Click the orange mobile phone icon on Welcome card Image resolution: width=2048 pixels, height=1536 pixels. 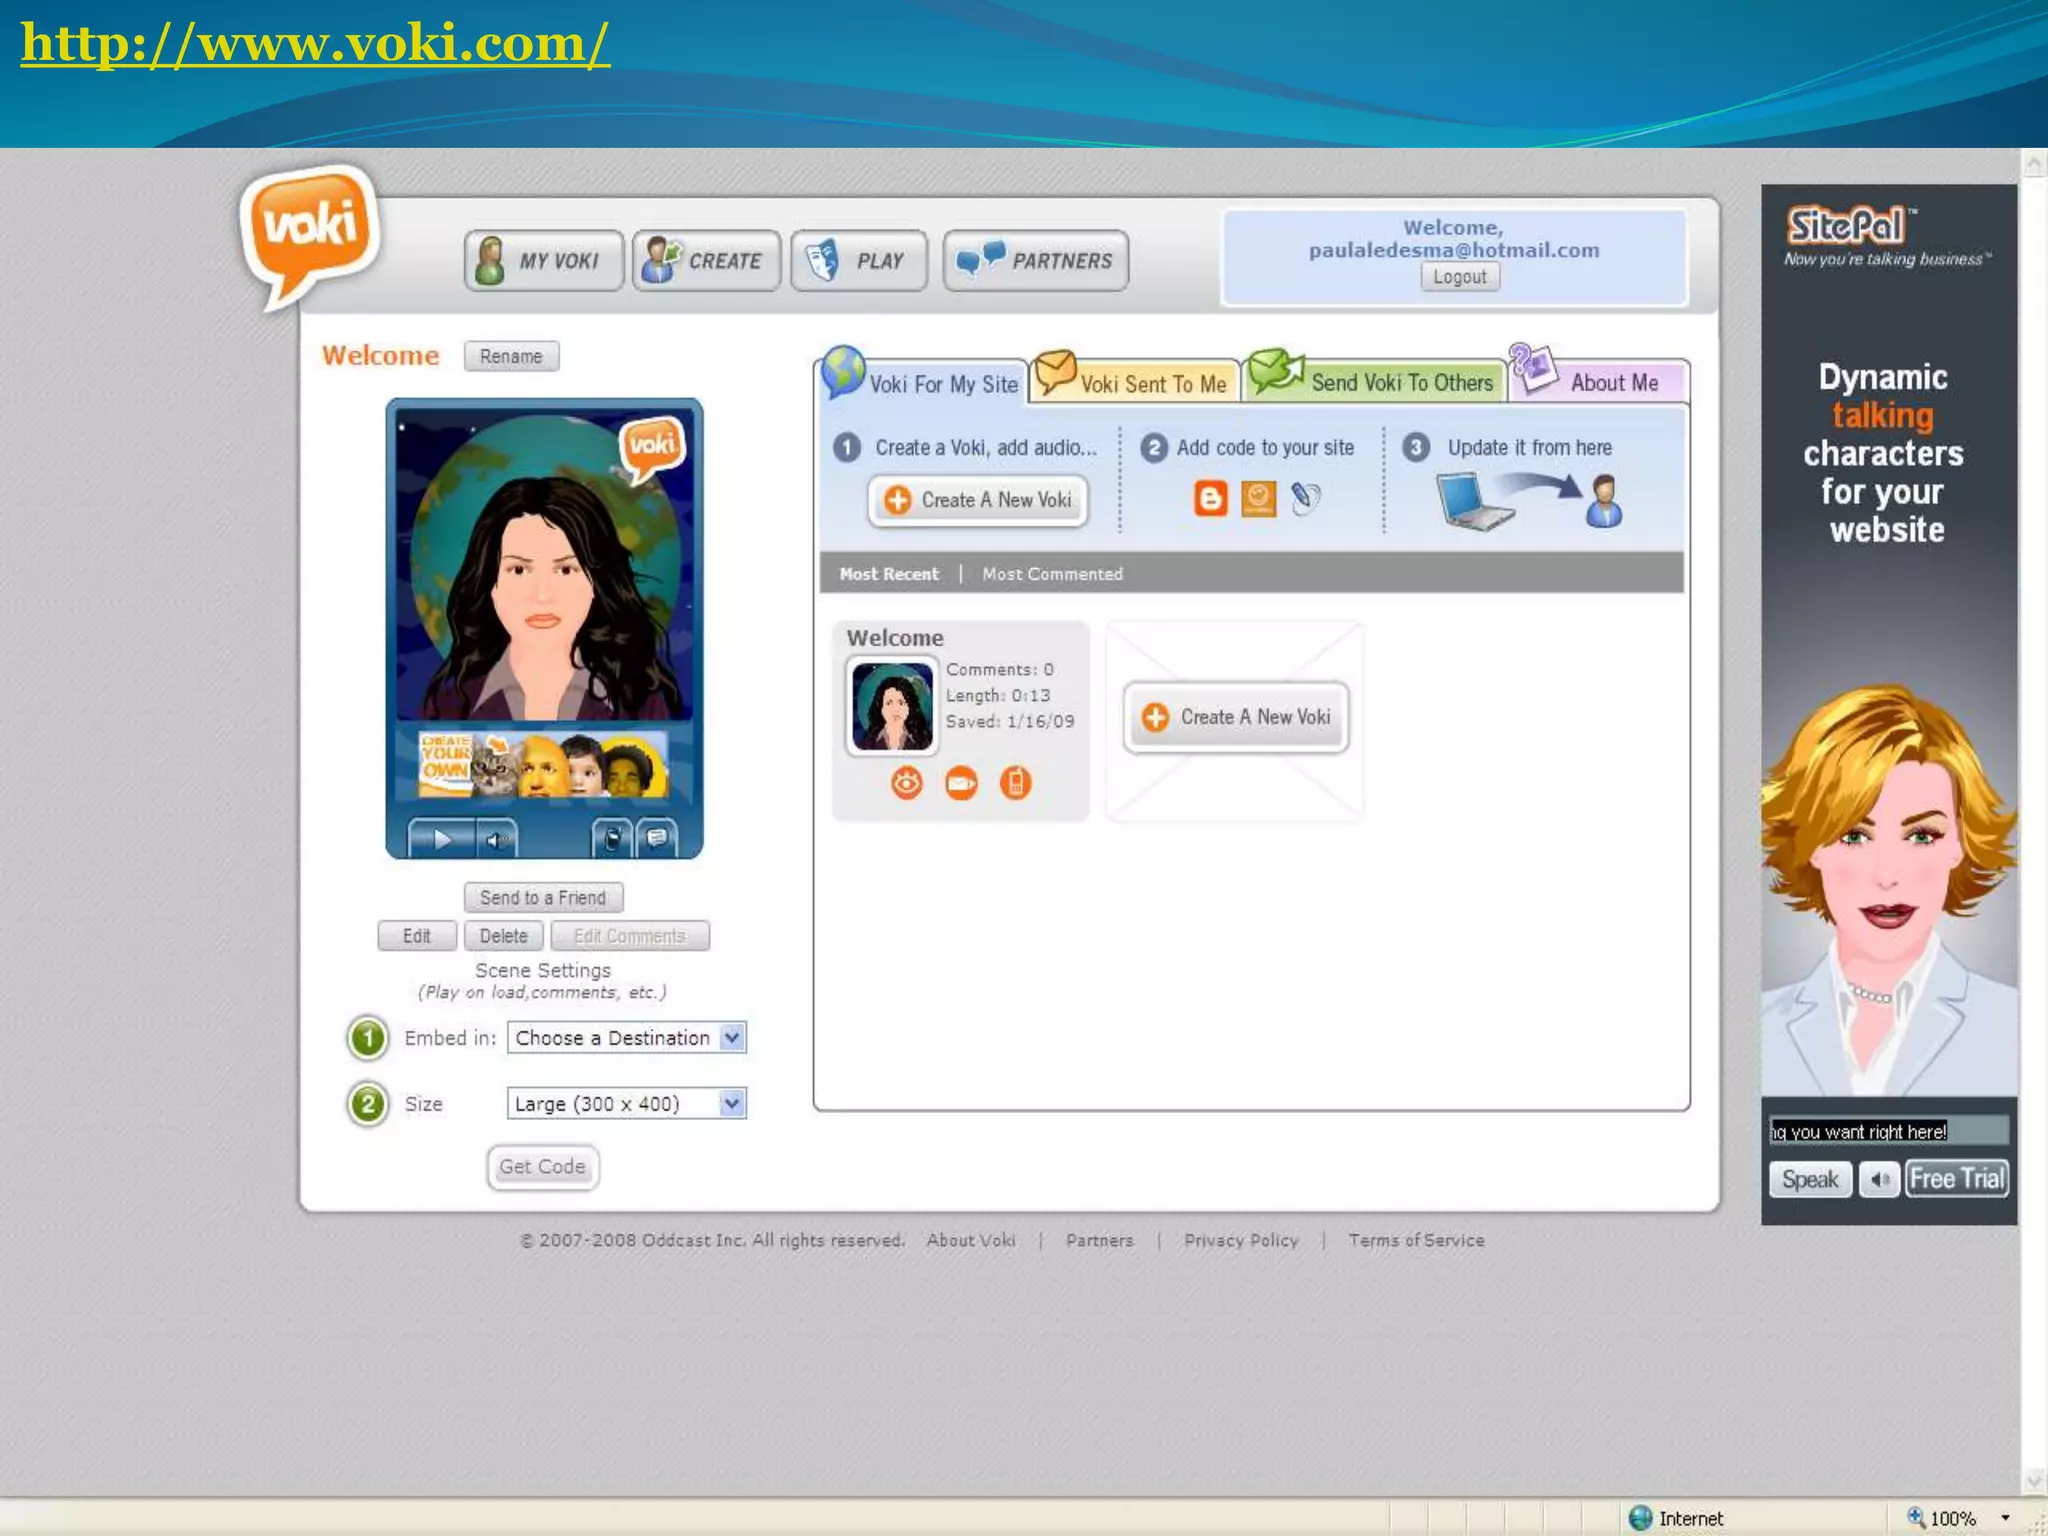click(x=1015, y=783)
